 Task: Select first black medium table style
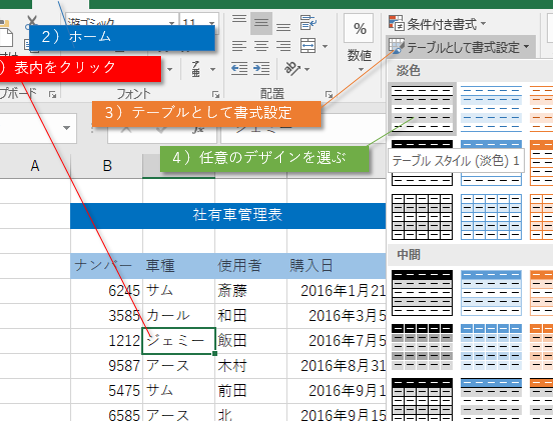coord(422,292)
